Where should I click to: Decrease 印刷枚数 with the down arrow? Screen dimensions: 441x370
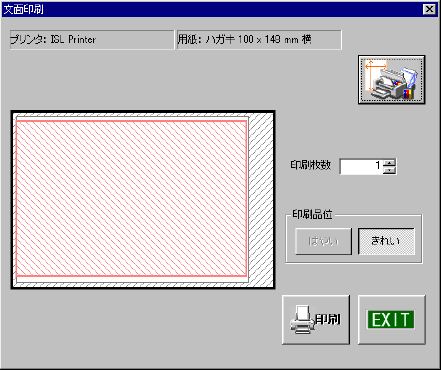[389, 170]
